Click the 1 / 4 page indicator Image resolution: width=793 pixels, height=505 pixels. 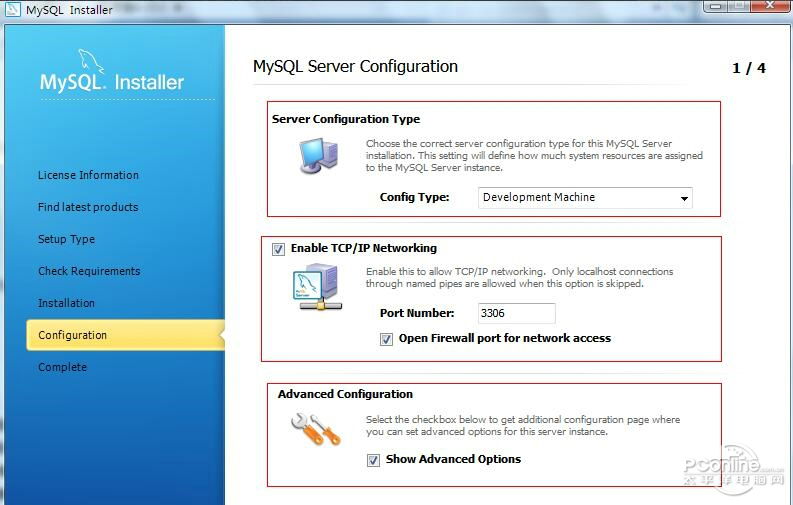[x=749, y=68]
